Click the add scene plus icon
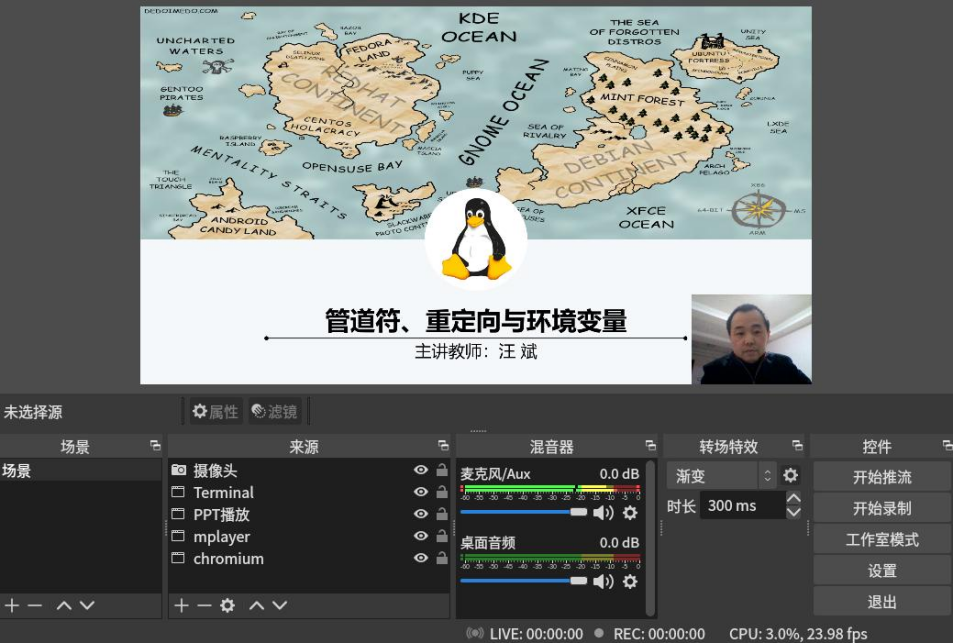 pos(12,605)
